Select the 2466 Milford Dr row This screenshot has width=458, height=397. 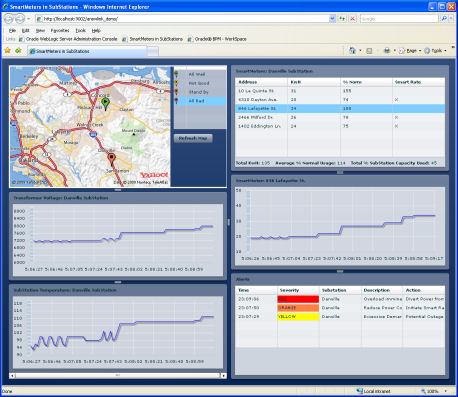[340, 117]
